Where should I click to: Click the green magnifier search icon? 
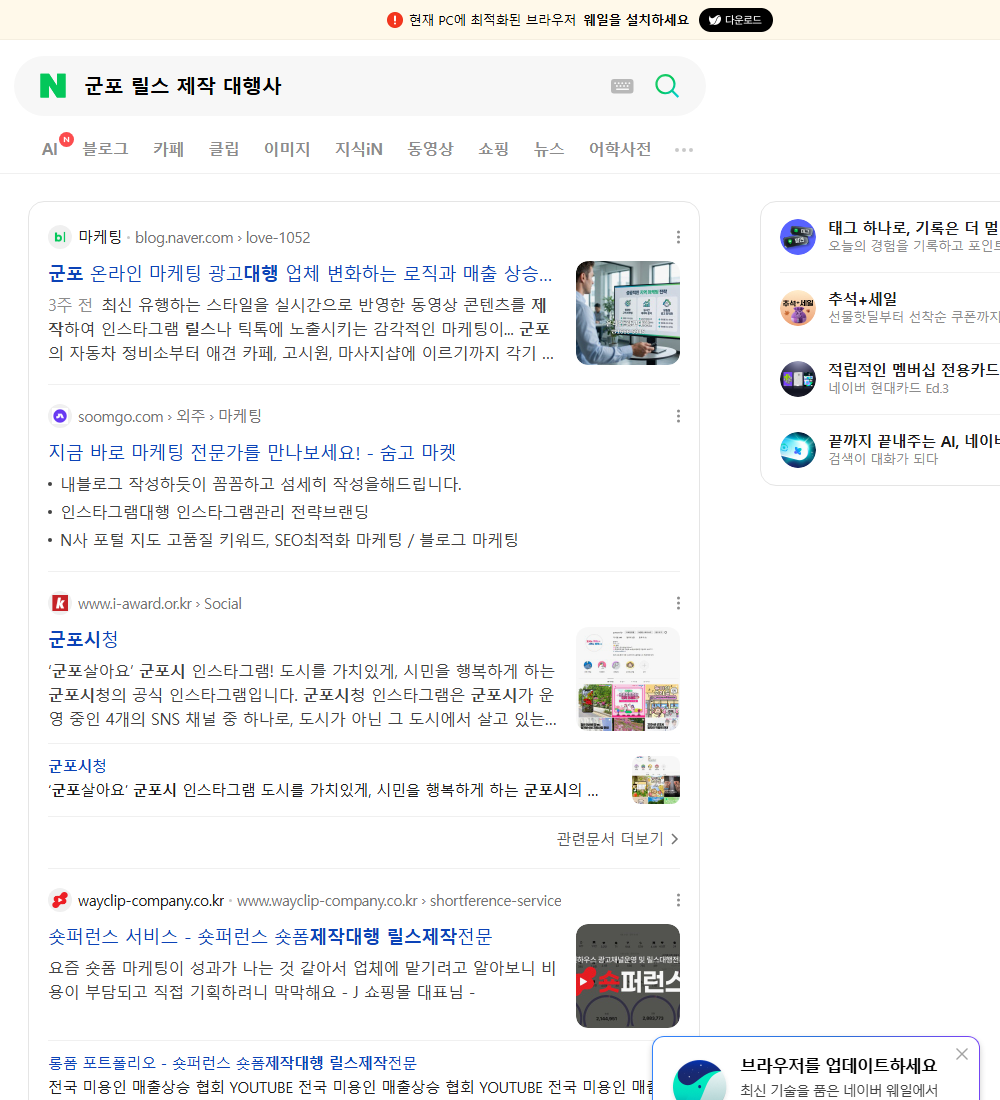pyautogui.click(x=667, y=86)
